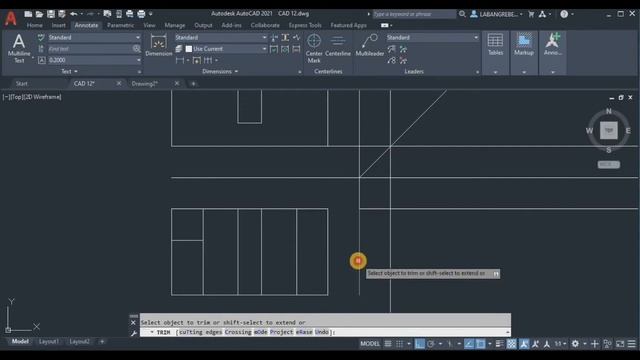Switch to the Layout1 tab

pos(49,341)
